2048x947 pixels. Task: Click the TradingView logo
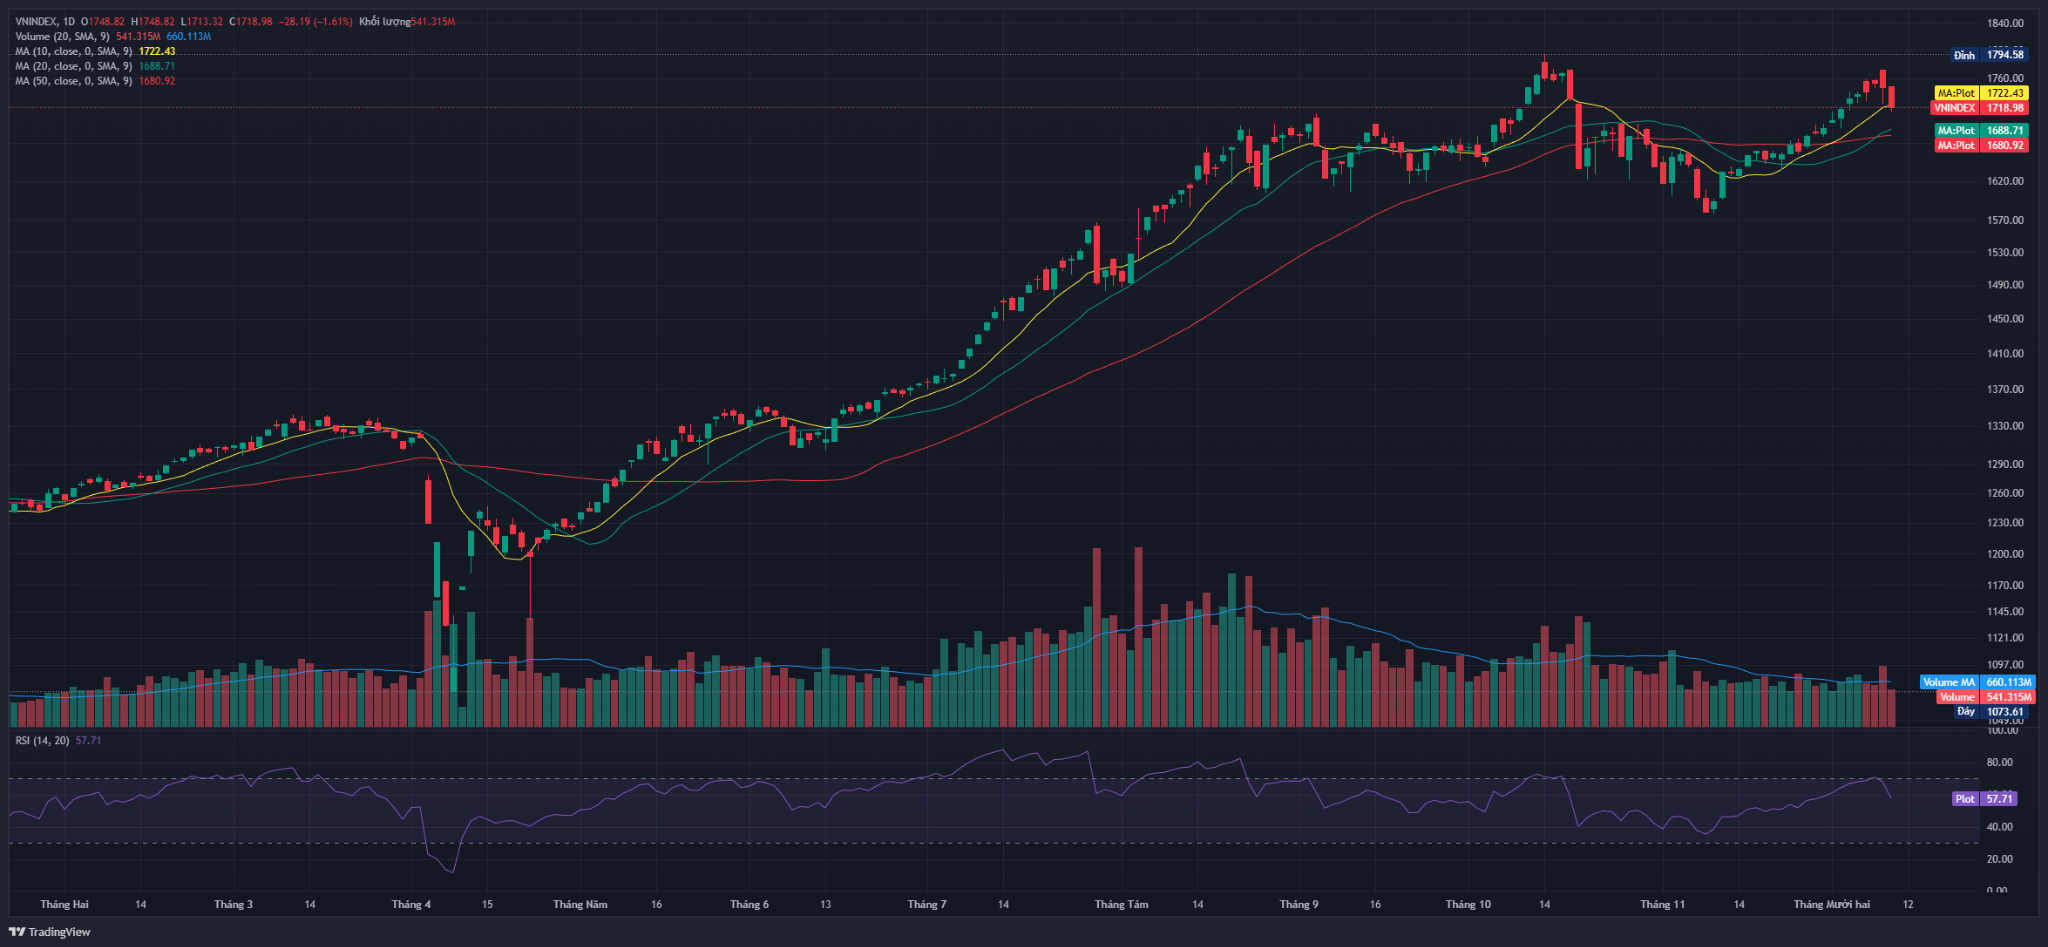50,932
